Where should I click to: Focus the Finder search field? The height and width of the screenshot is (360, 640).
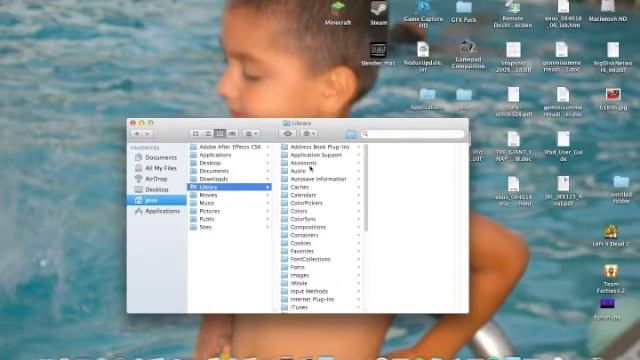pos(412,134)
